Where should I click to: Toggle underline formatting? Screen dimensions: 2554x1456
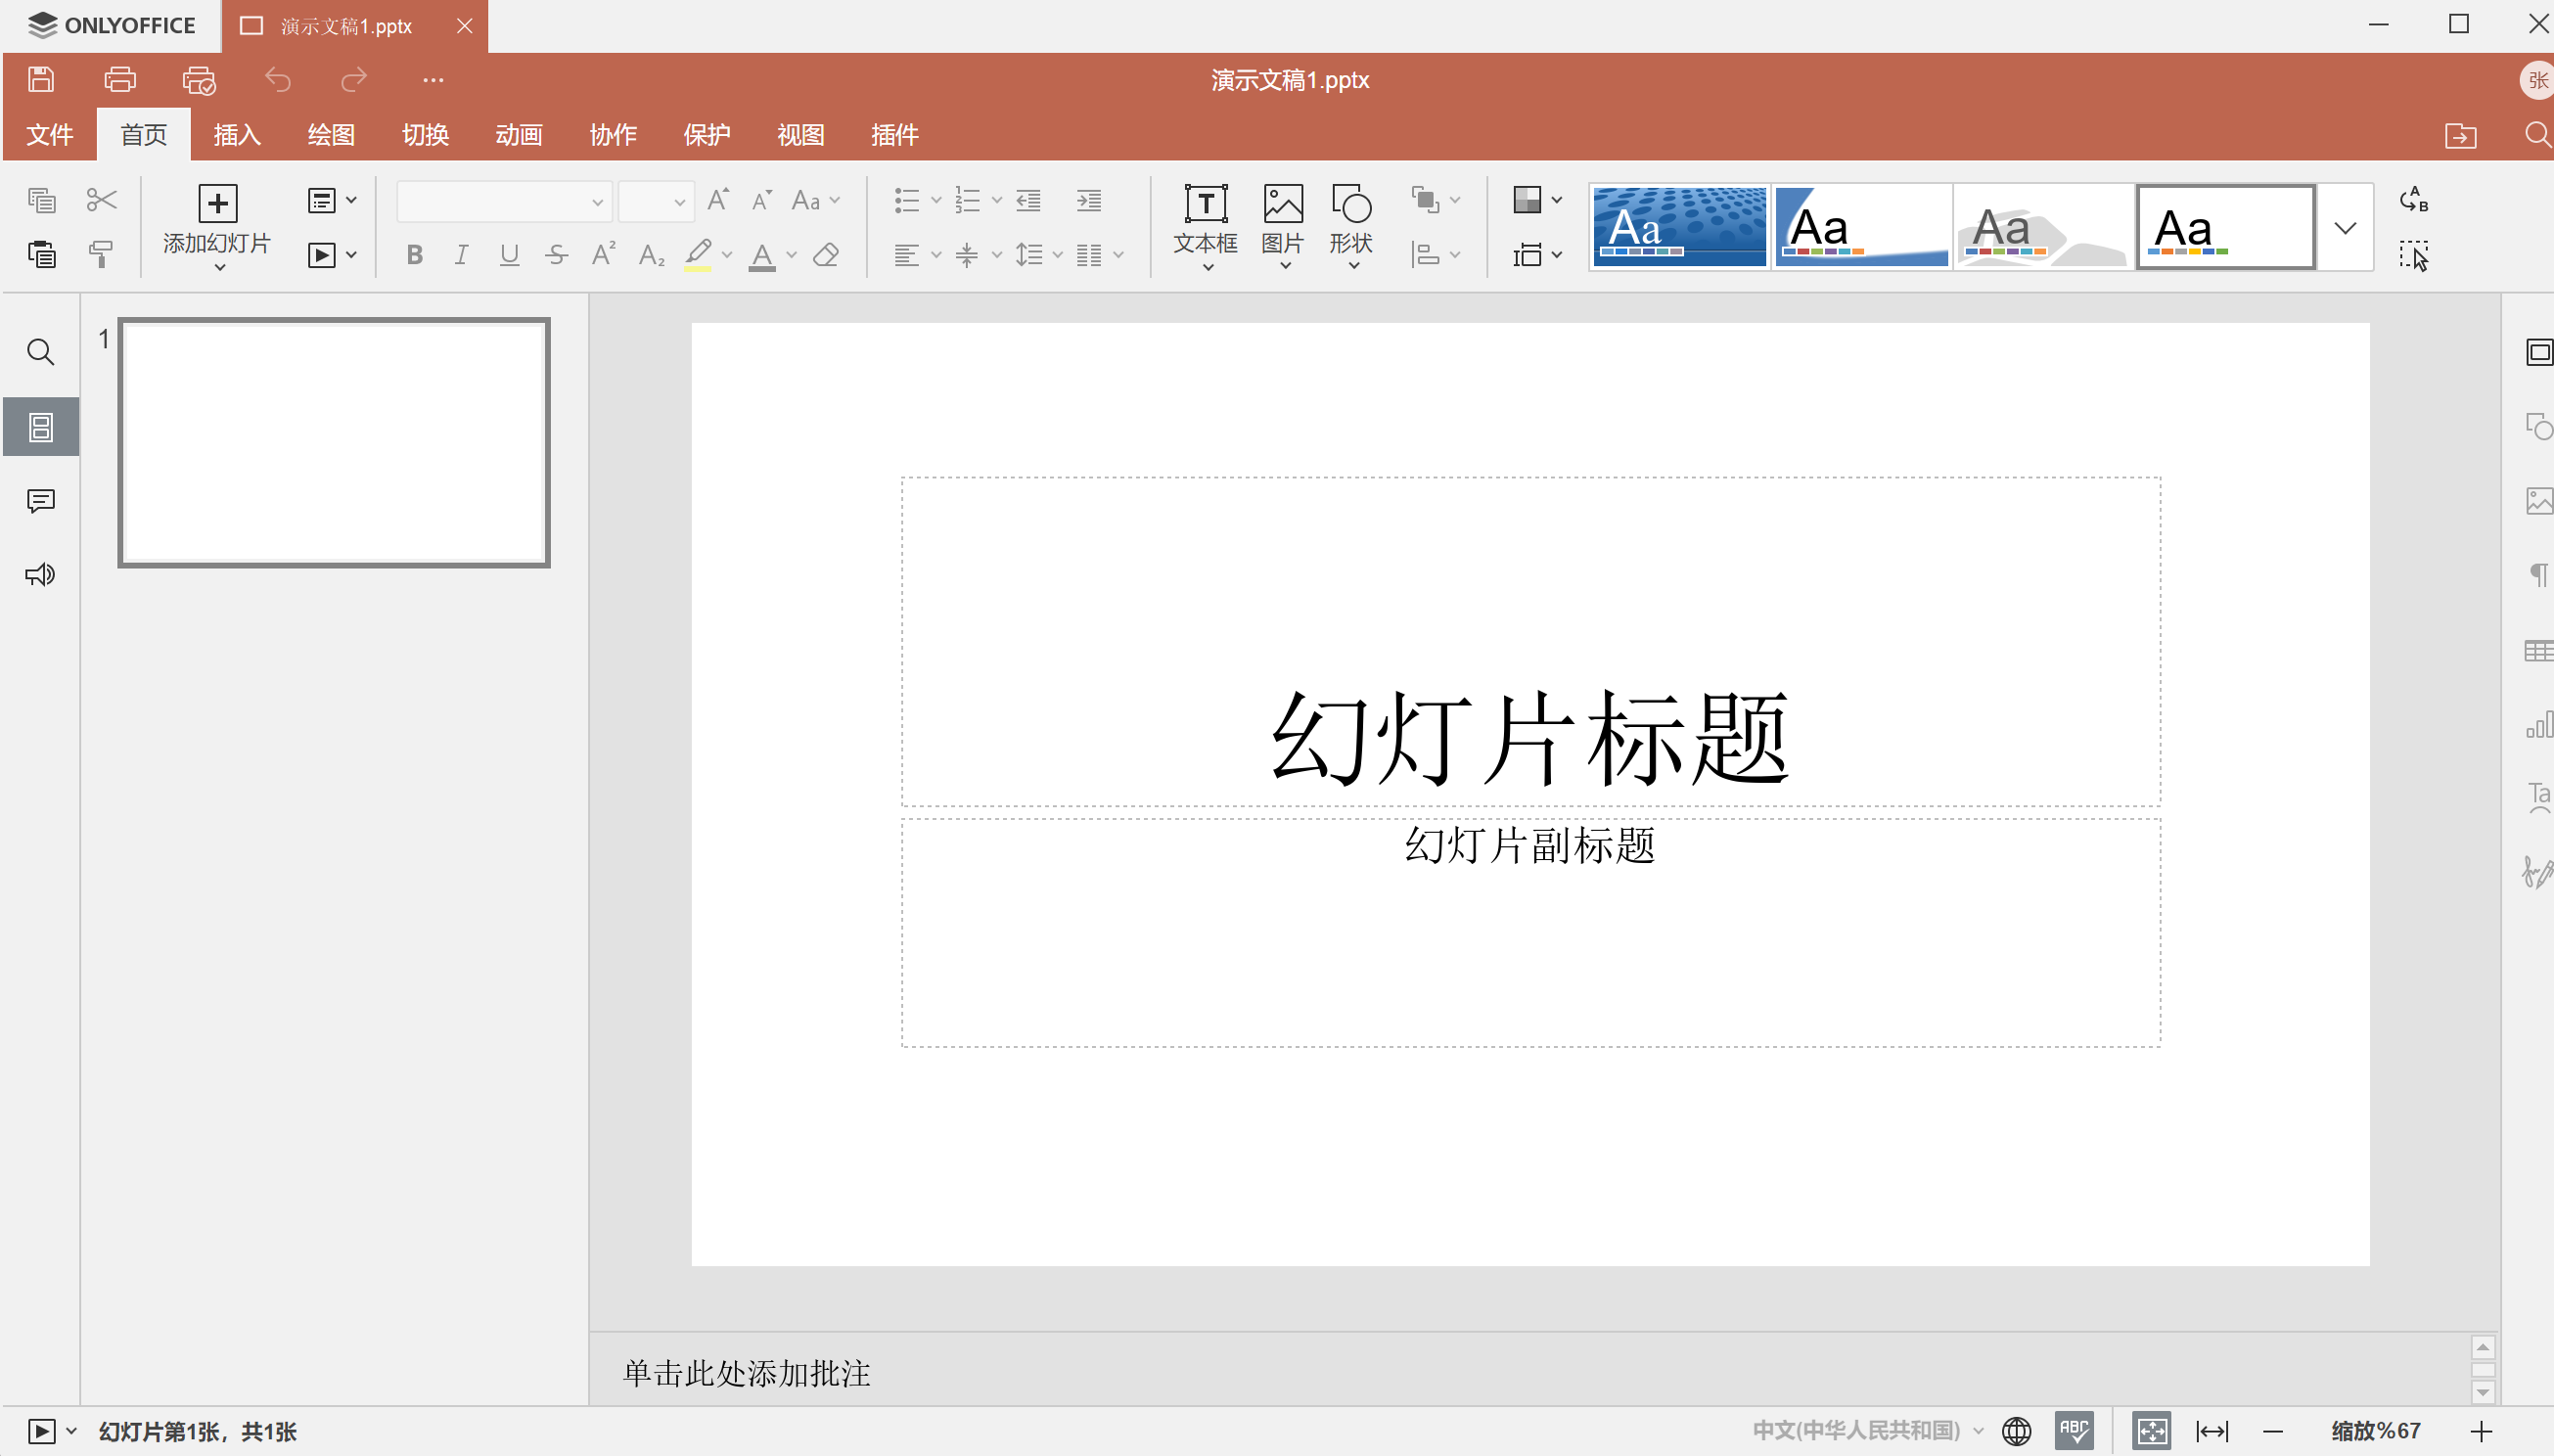tap(509, 255)
